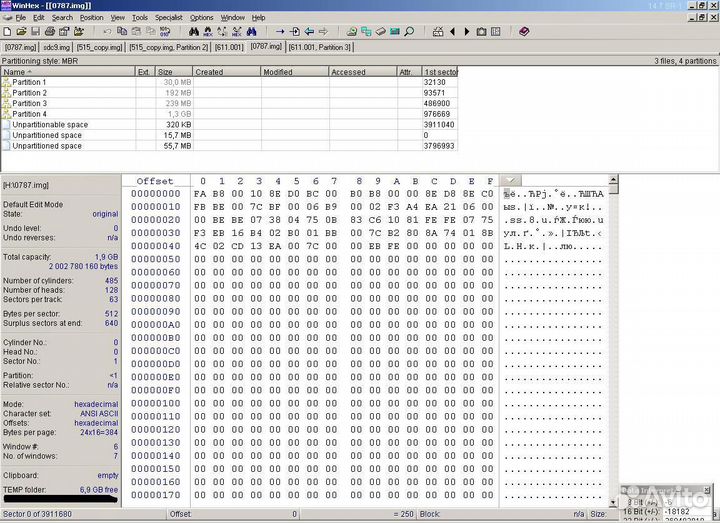Click the magnifier icon in toolbar
Viewport: 720px width, 523px height.
(x=409, y=32)
